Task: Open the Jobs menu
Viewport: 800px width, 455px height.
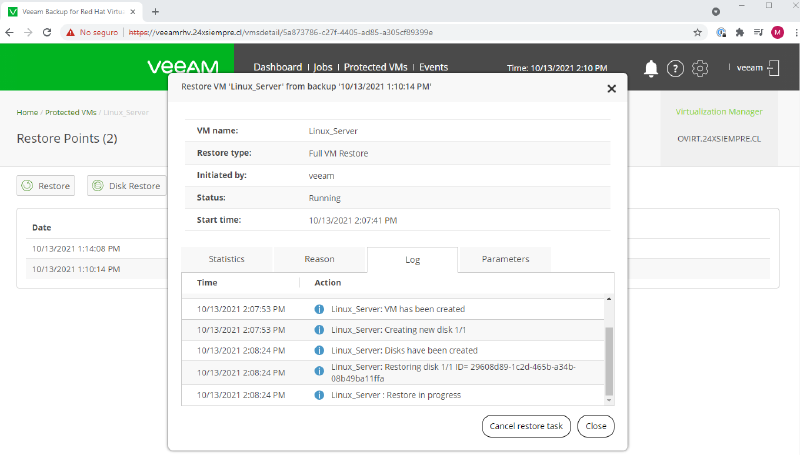Action: 322,67
